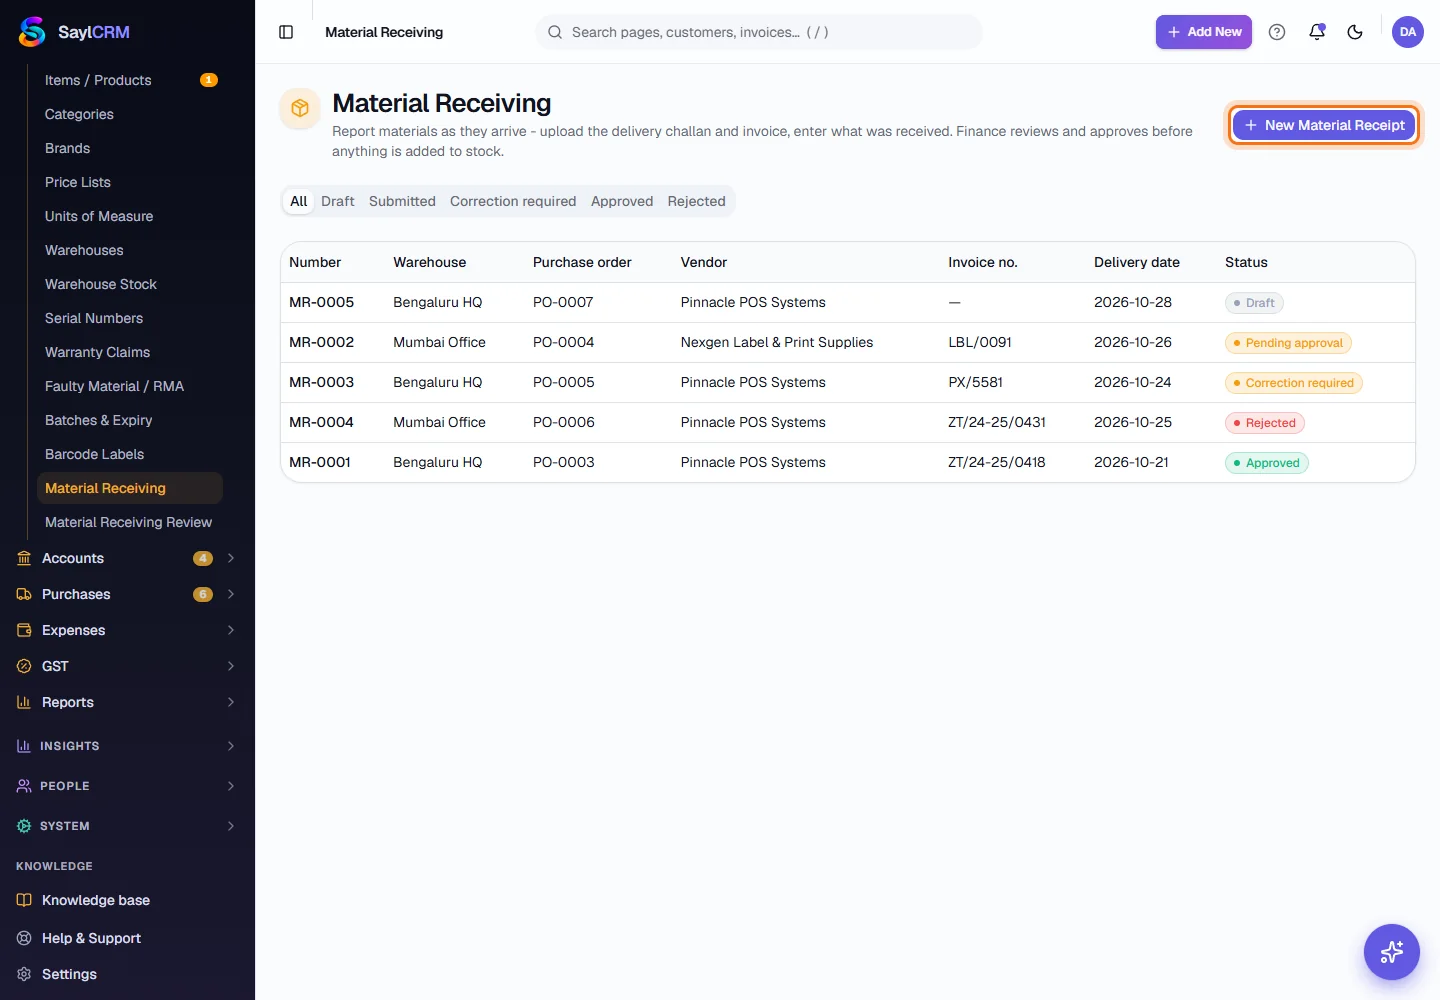Expand the People section chevron

coord(231,786)
